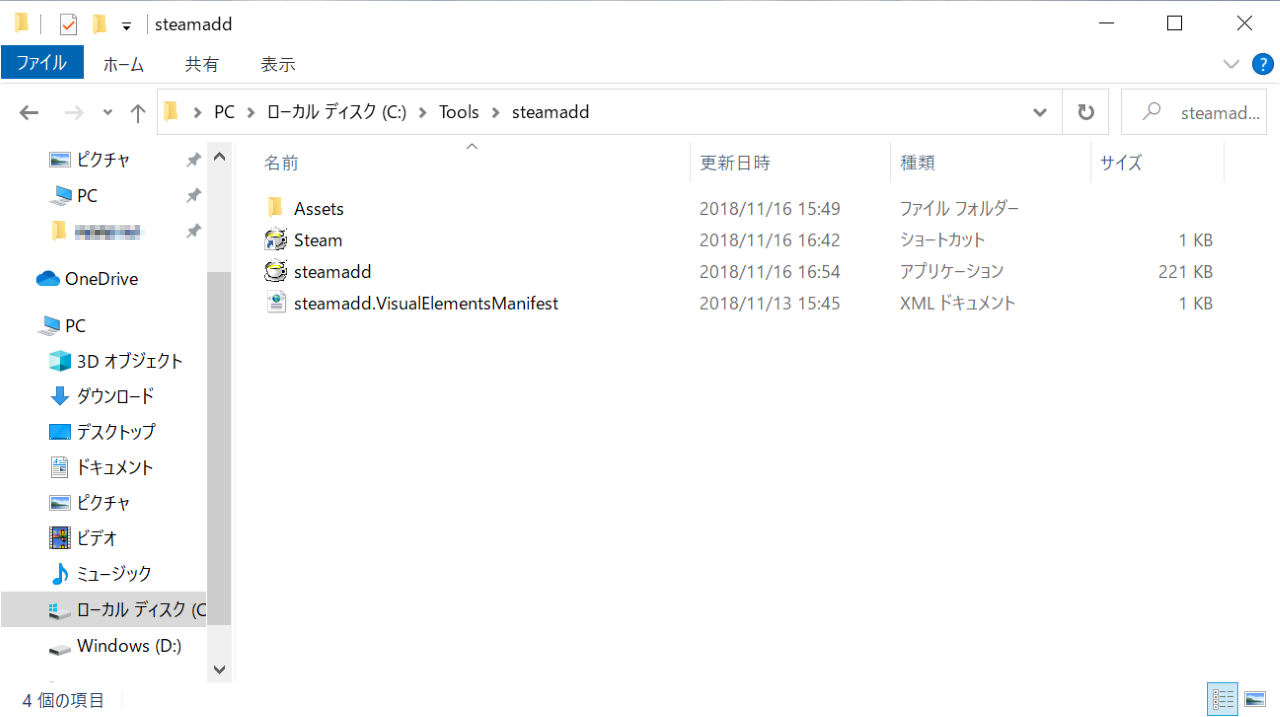Select the Steam shortcut icon
The width and height of the screenshot is (1280, 717).
click(x=276, y=240)
